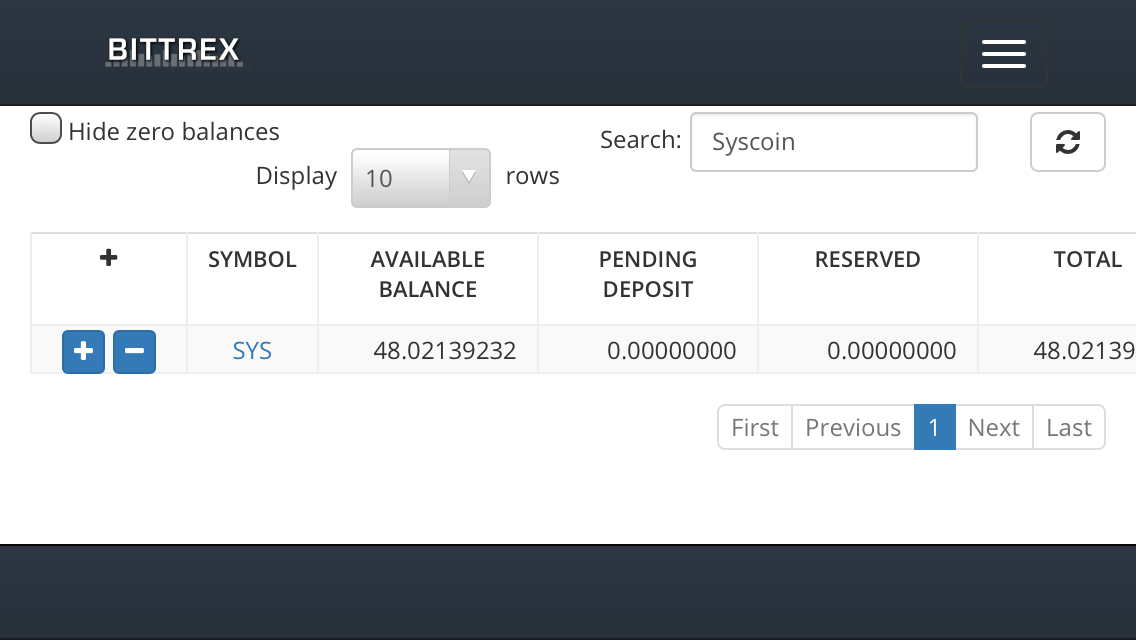Select page 1 in pagination

click(x=935, y=428)
